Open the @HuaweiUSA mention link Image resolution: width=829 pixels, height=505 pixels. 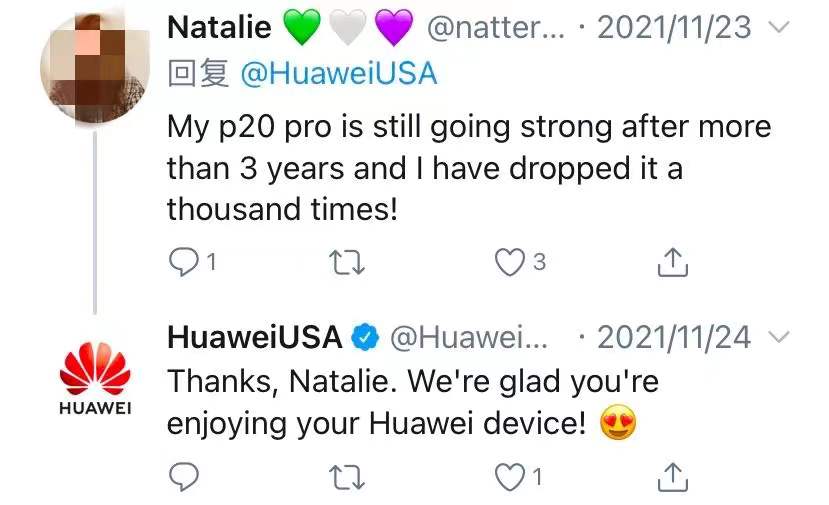(x=339, y=74)
